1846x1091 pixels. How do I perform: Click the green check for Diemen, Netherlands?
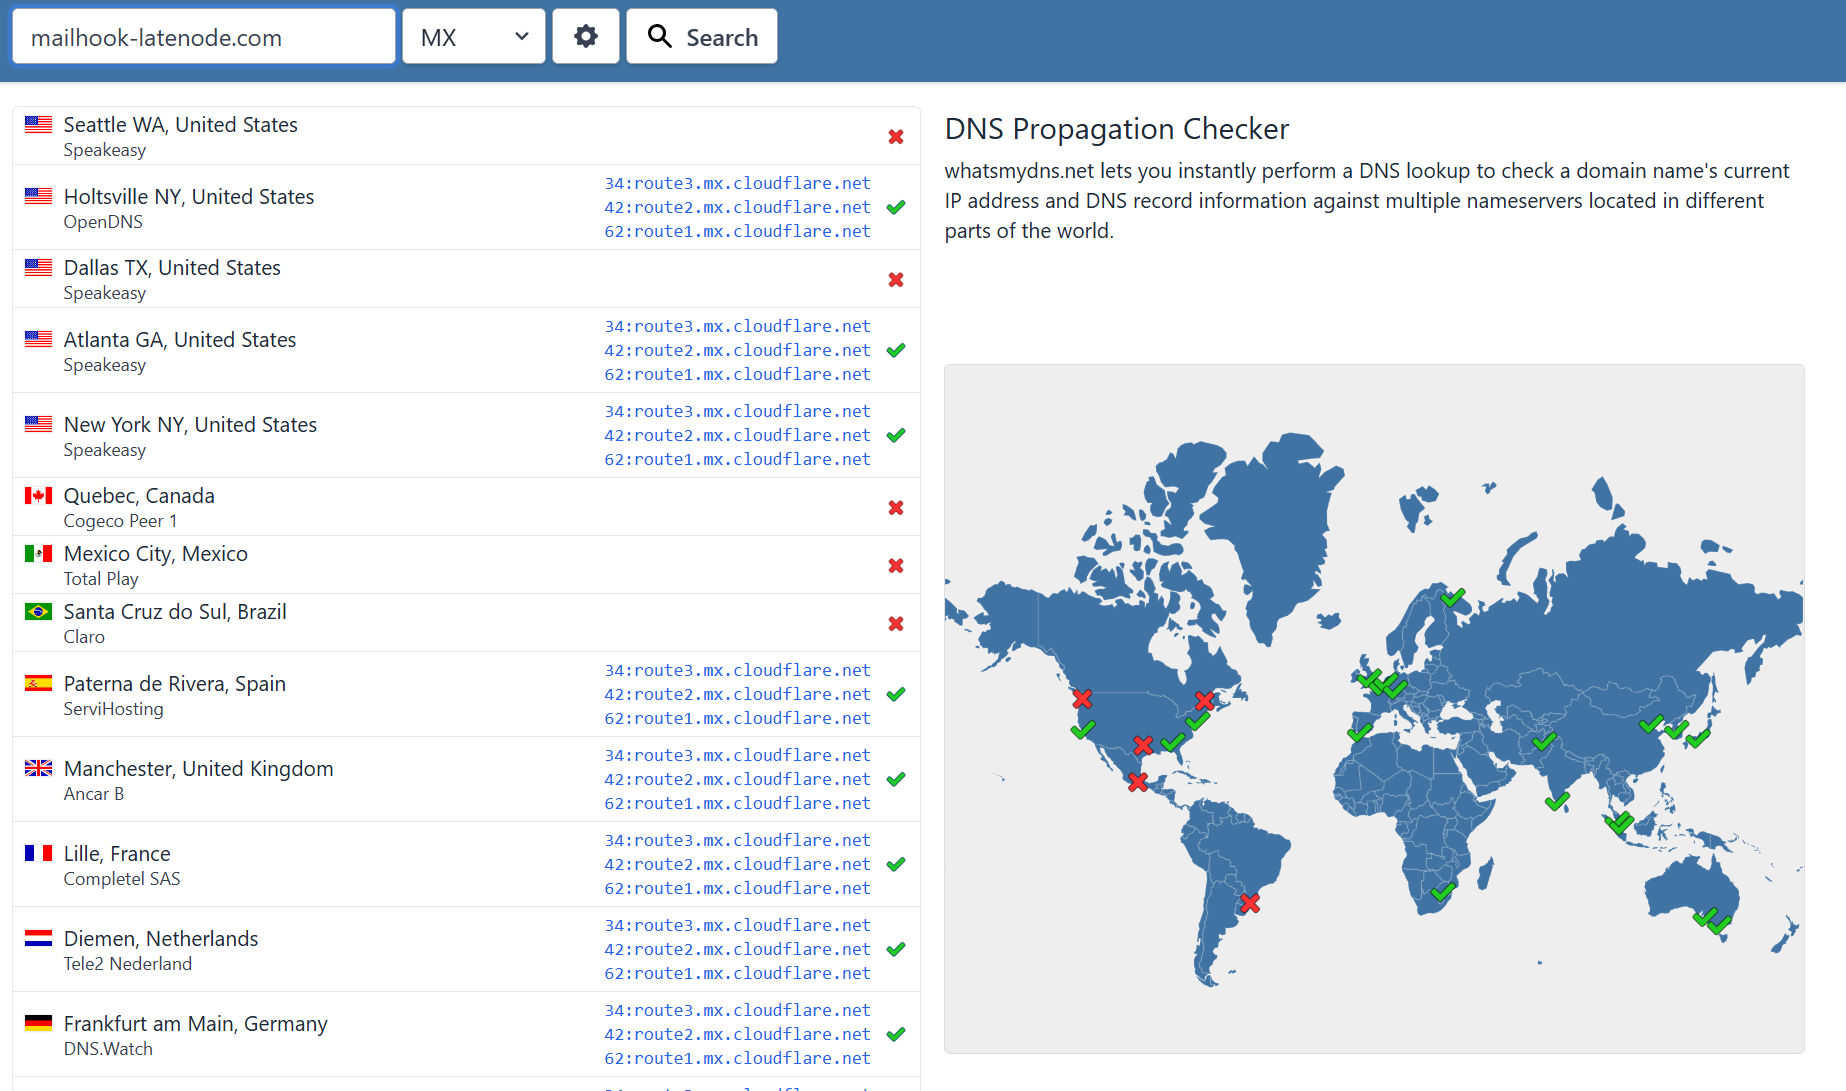pos(896,949)
